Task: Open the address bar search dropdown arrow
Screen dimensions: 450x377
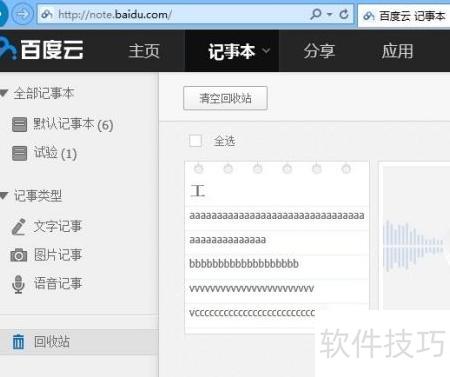Action: [330, 14]
